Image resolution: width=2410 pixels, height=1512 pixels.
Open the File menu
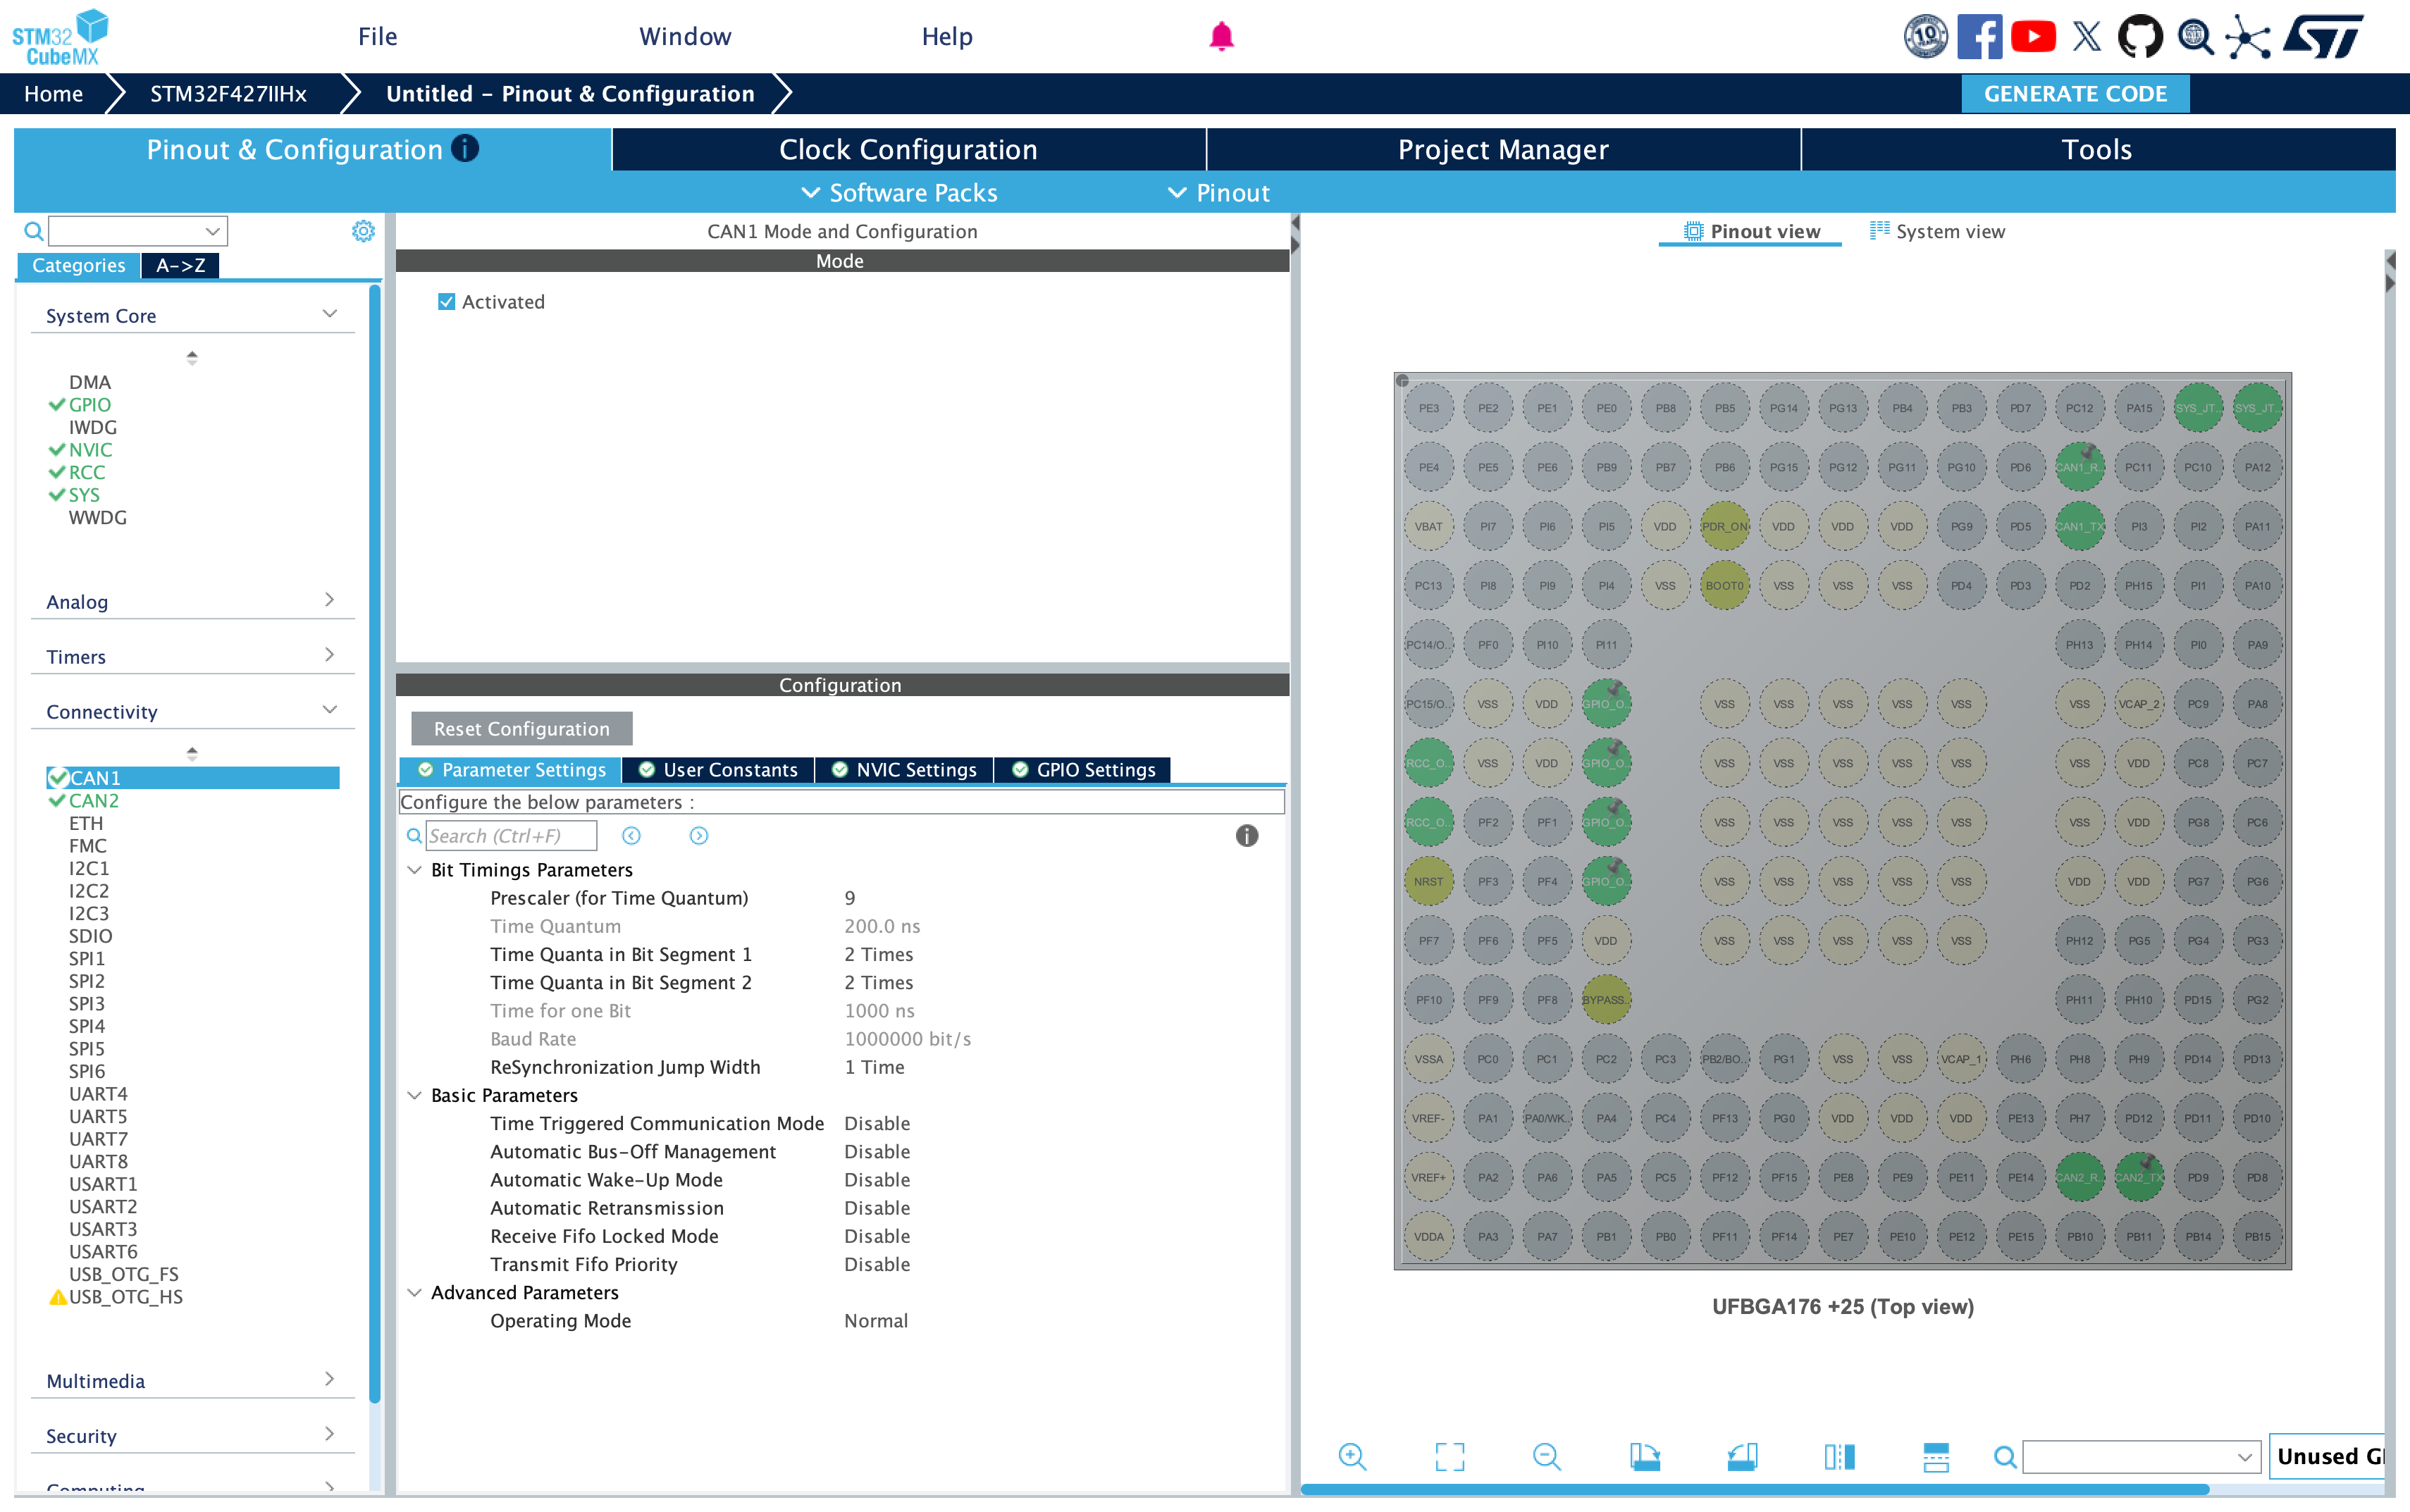[378, 37]
